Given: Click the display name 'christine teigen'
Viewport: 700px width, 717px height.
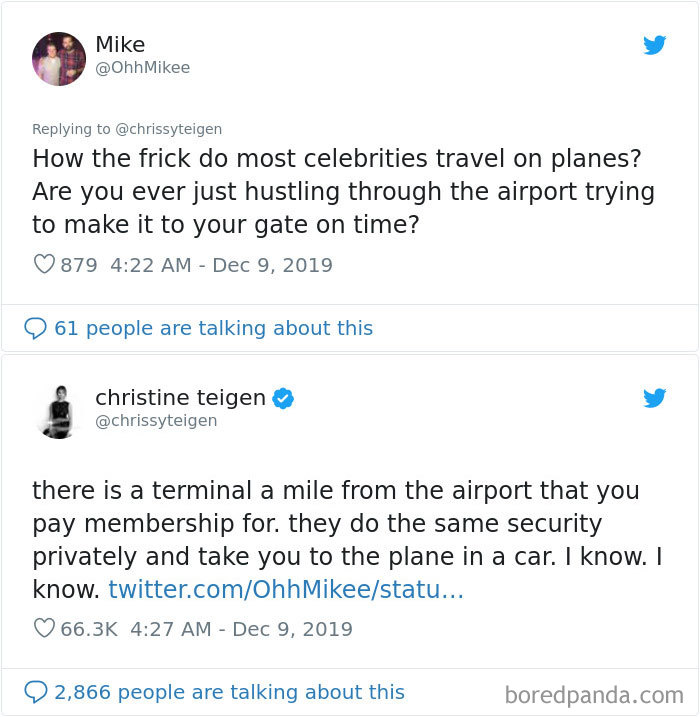Looking at the screenshot, I should [x=180, y=398].
